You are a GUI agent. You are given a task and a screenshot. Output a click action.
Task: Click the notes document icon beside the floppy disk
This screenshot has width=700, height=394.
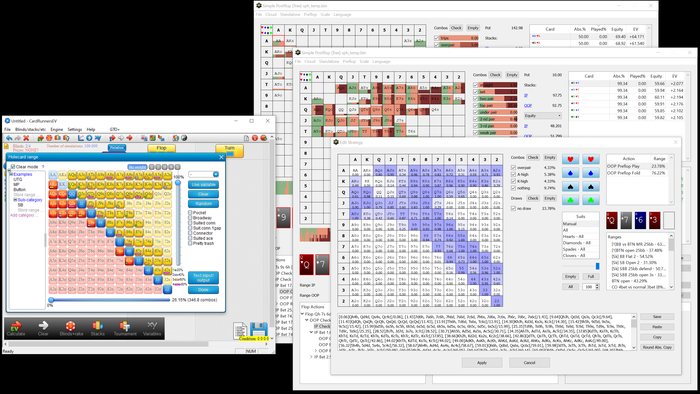tap(240, 331)
